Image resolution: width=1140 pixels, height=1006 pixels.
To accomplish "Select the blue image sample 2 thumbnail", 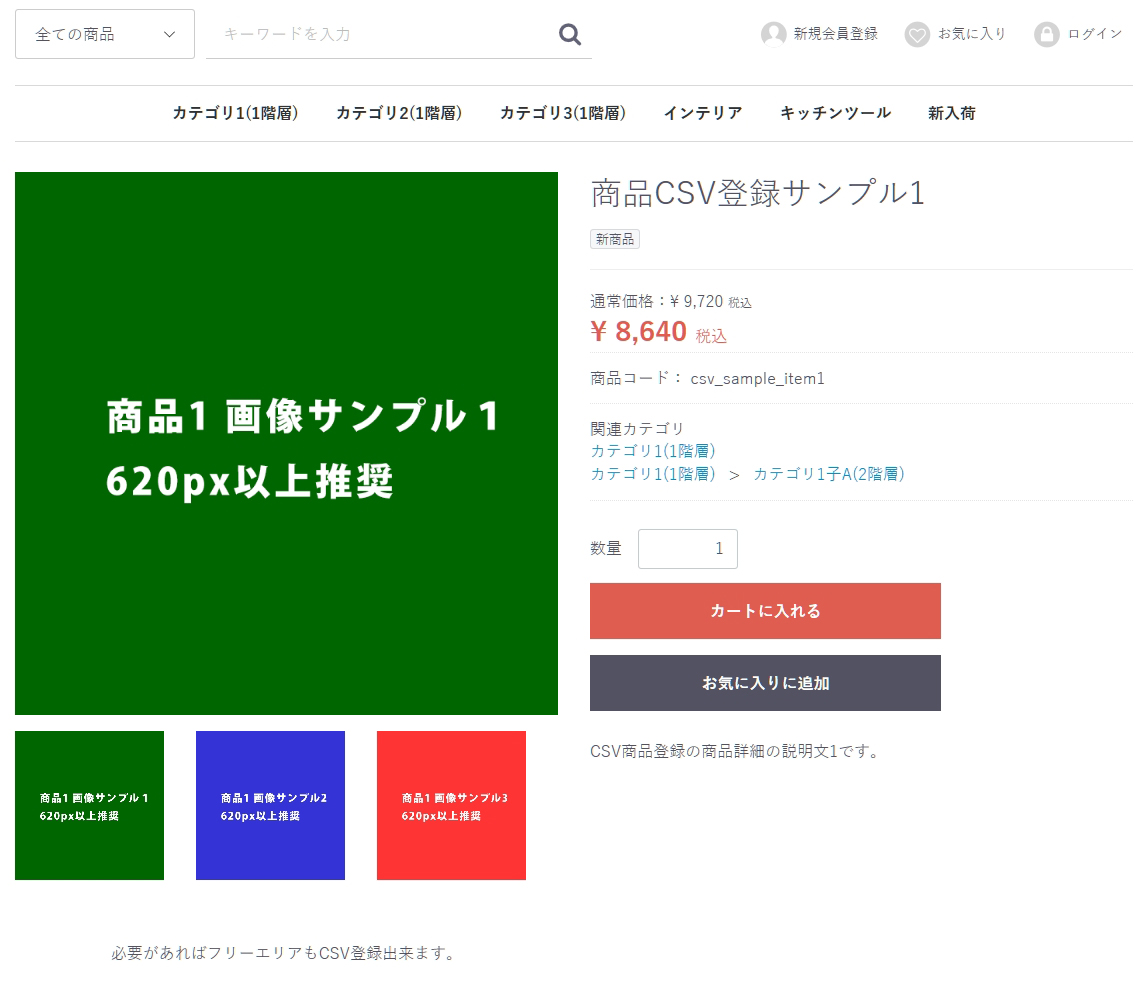I will 270,805.
